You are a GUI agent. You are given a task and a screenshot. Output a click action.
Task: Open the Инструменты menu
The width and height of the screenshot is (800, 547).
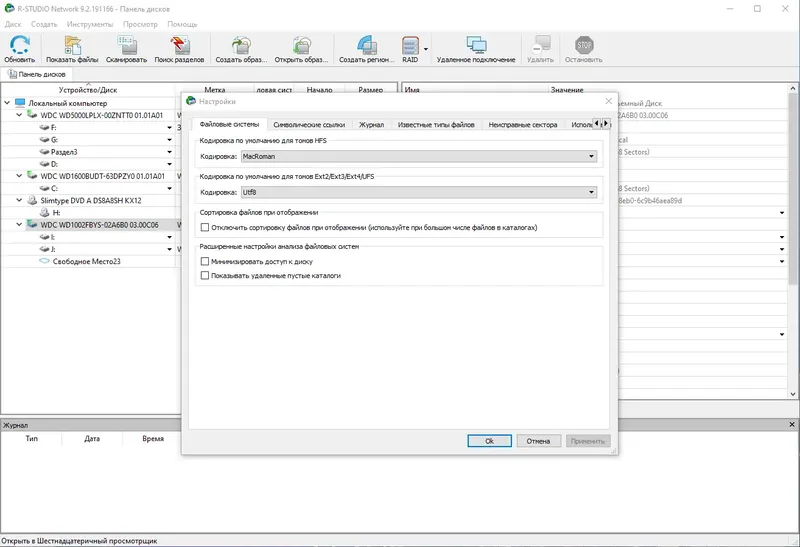pyautogui.click(x=90, y=24)
